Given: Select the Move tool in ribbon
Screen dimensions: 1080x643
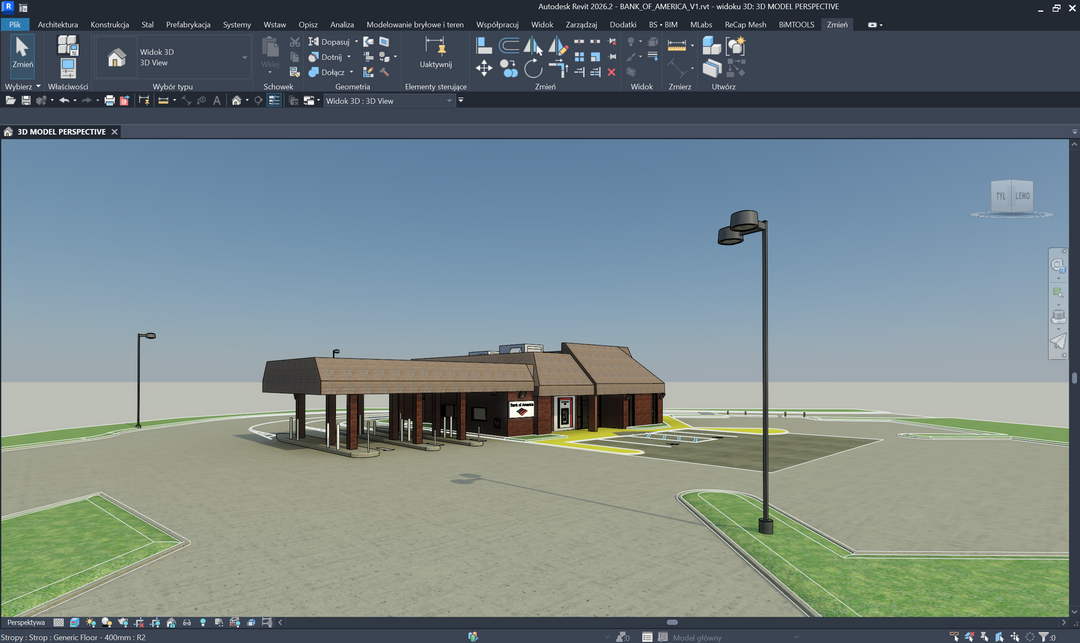Looking at the screenshot, I should (484, 68).
